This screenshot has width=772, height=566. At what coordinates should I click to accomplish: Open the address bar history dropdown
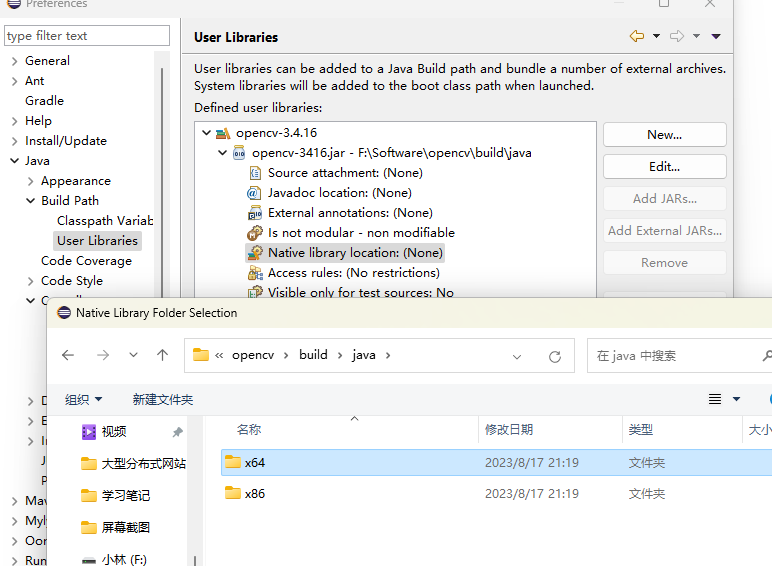517,356
